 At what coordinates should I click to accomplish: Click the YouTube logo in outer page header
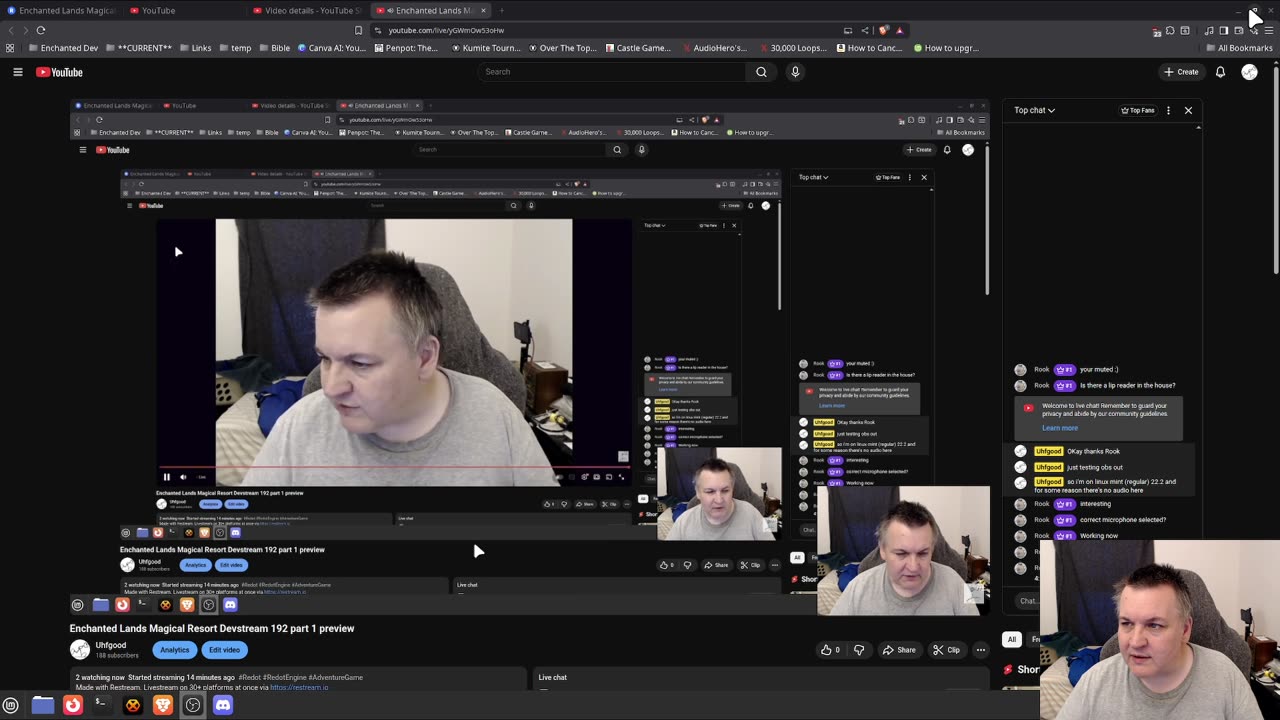(59, 72)
